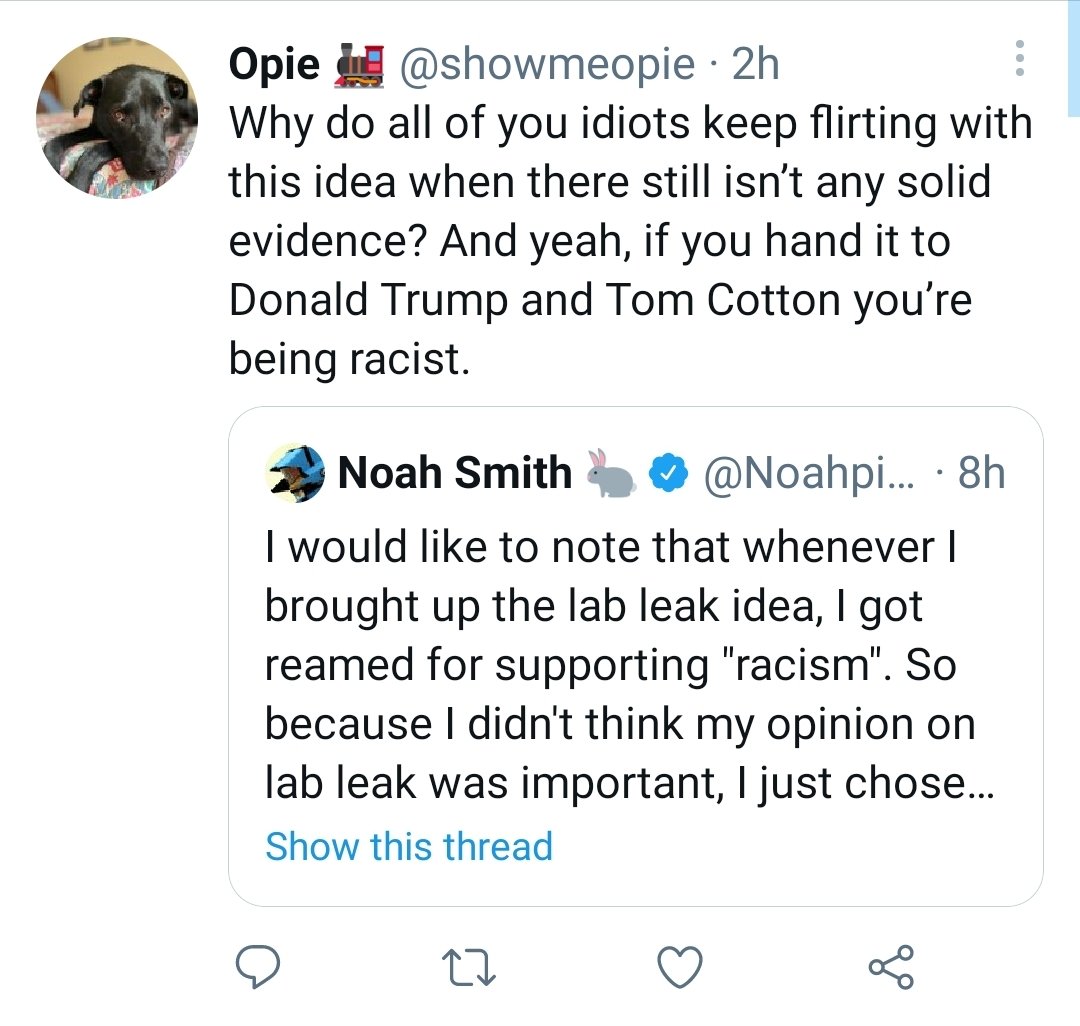Open Noah Smith's small avatar
The width and height of the screenshot is (1080, 1026).
(x=297, y=472)
